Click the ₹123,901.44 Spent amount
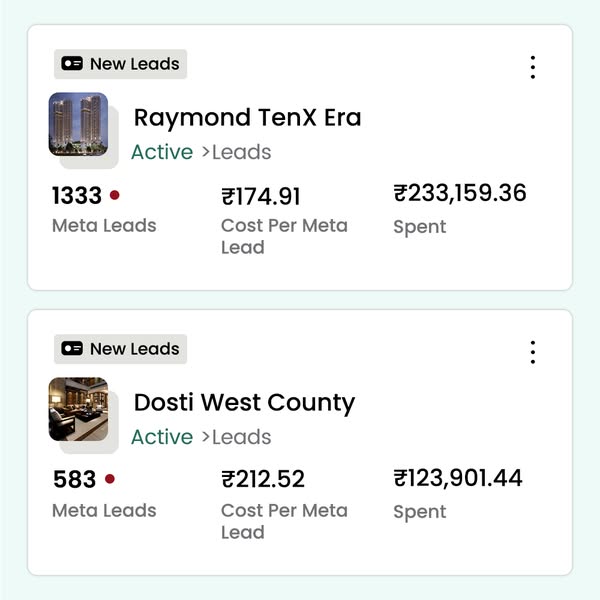The width and height of the screenshot is (600, 600). (x=458, y=478)
